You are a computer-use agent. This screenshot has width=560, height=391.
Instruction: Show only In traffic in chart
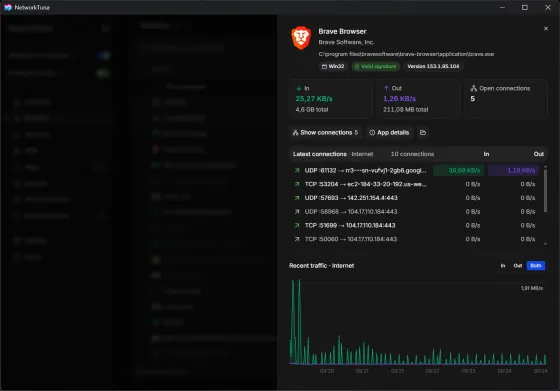tap(502, 266)
